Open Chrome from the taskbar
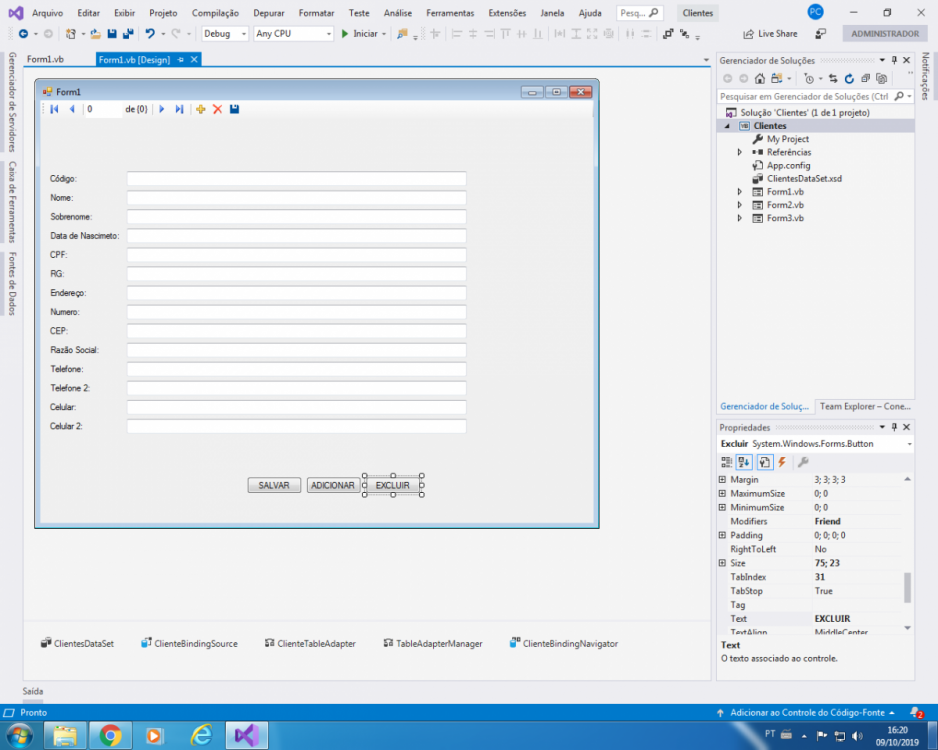The width and height of the screenshot is (938, 750). [x=110, y=735]
